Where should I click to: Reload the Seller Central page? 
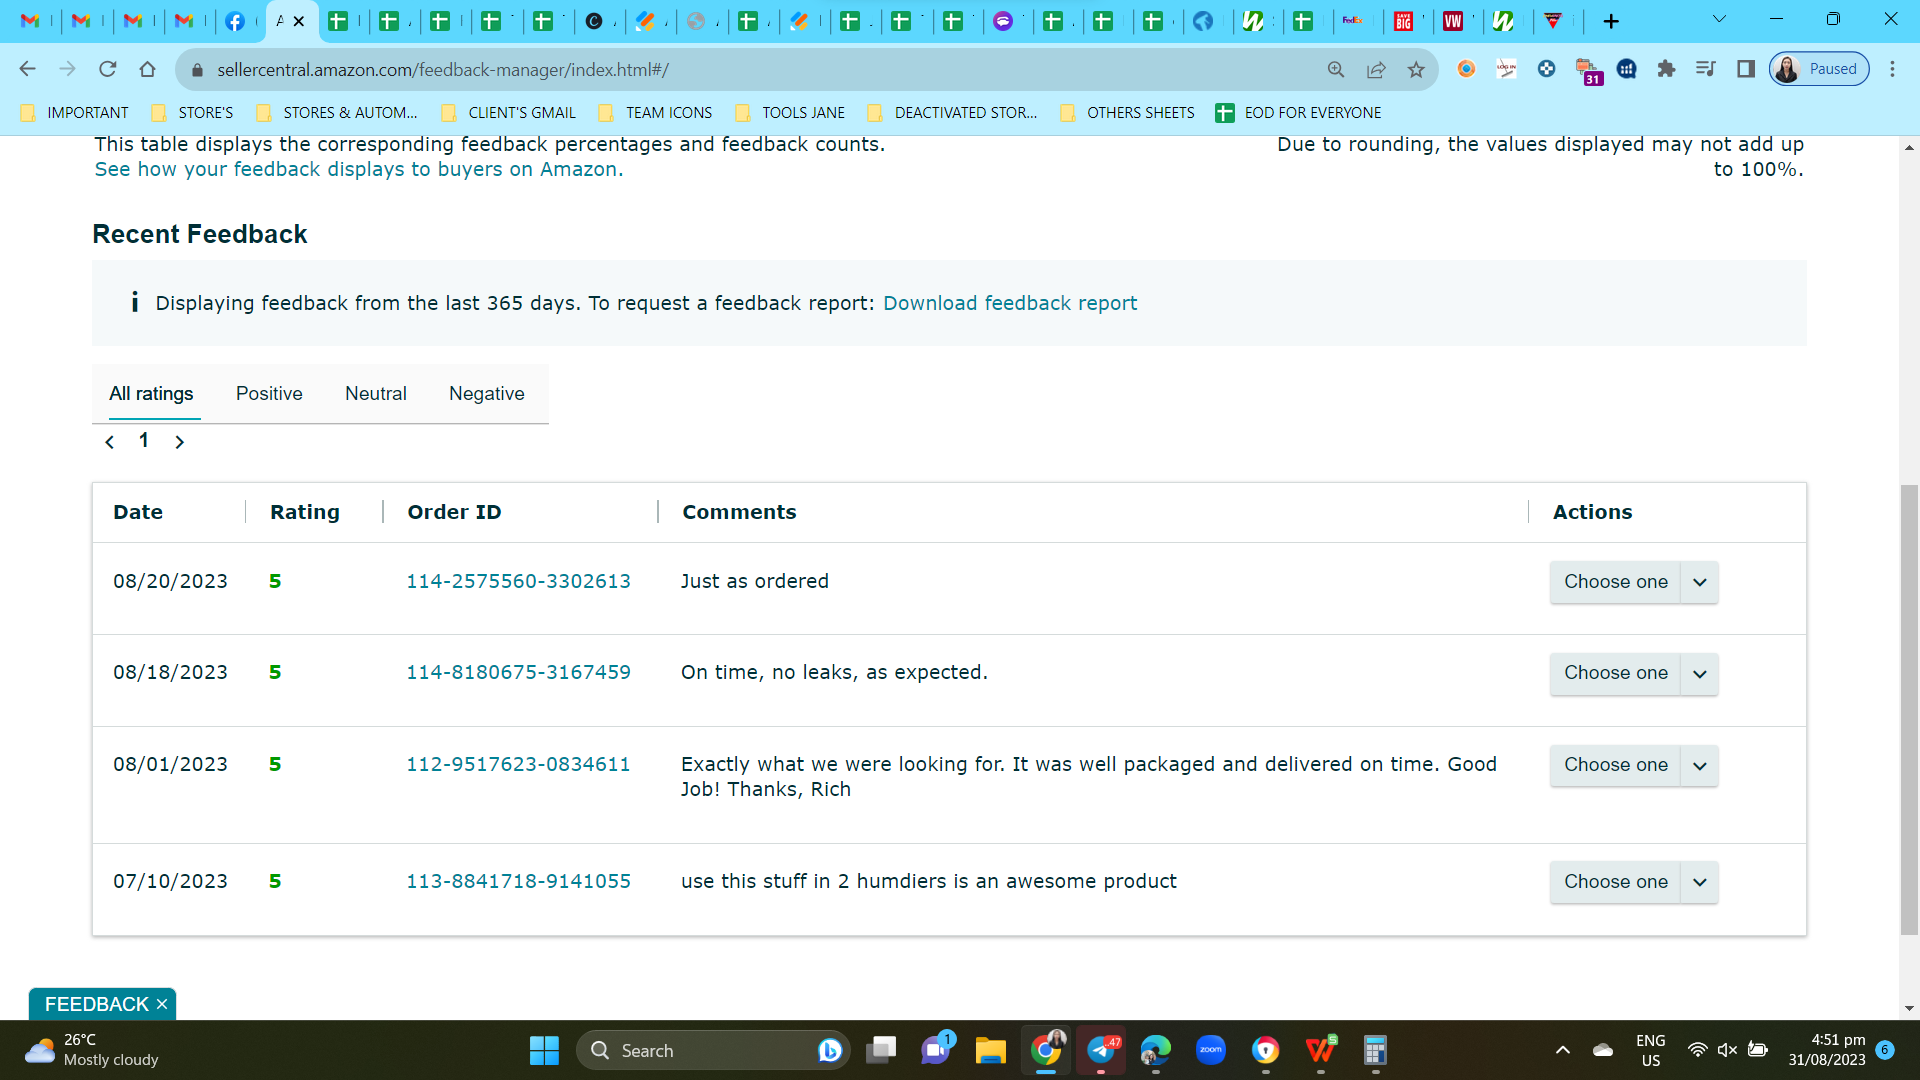(x=107, y=69)
